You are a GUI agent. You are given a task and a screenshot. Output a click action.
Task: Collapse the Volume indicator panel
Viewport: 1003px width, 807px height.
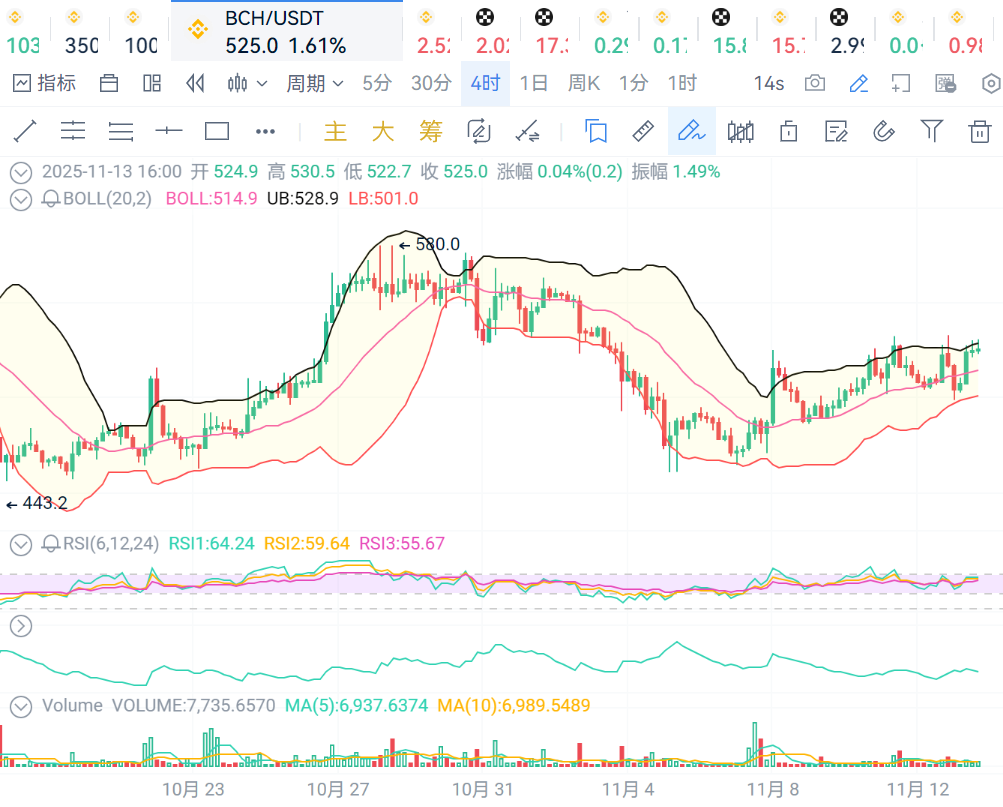coord(20,706)
